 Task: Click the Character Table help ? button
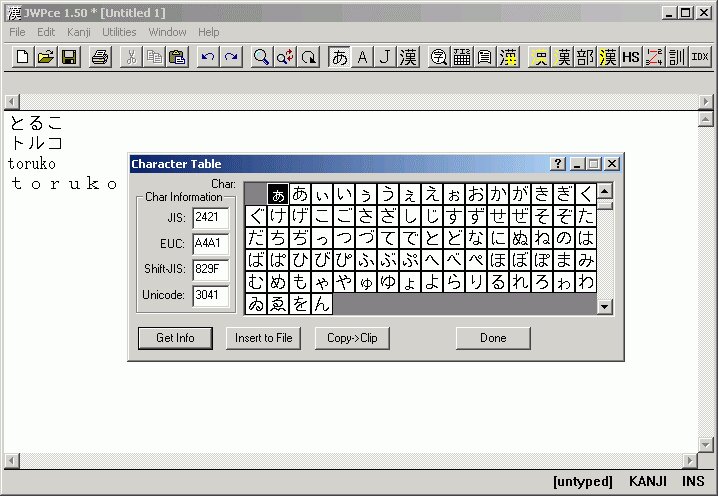558,164
